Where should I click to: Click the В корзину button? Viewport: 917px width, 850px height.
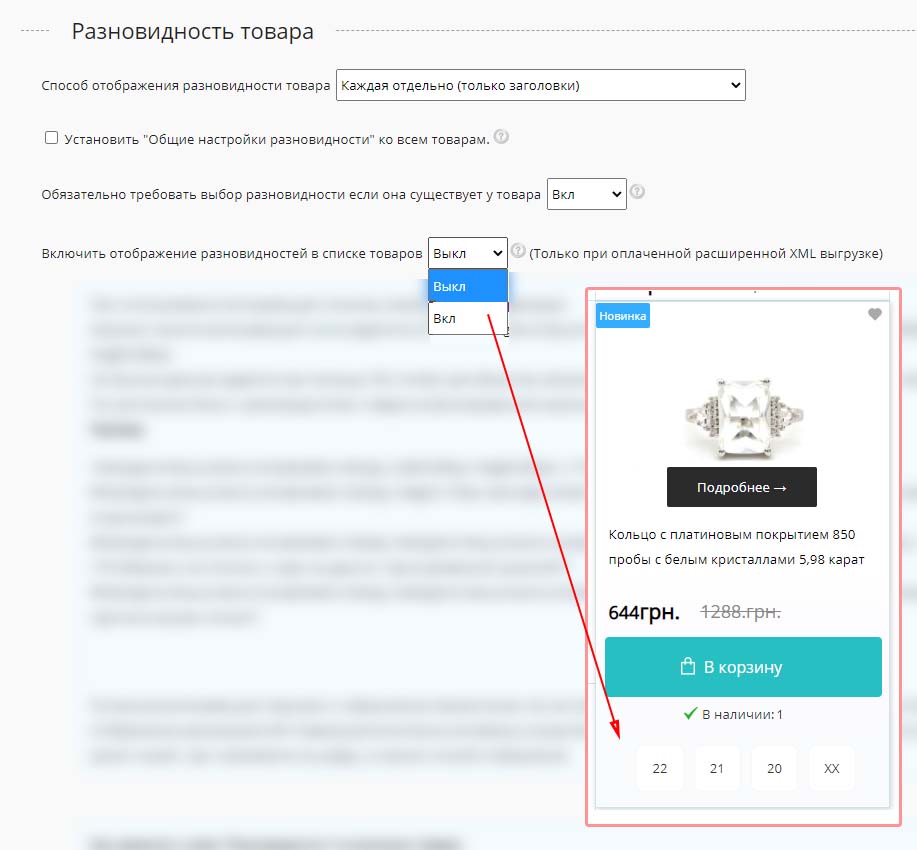[743, 667]
